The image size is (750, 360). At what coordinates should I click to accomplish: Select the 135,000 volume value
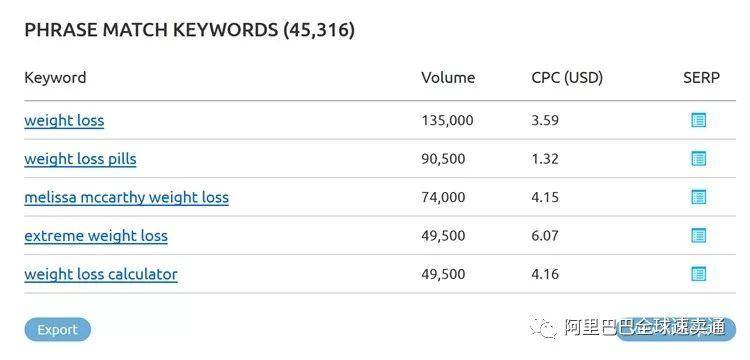tap(447, 120)
